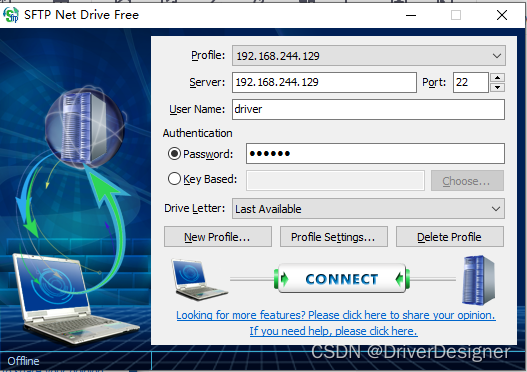
Task: Decrease the Port number with down arrow
Action: [497, 87]
